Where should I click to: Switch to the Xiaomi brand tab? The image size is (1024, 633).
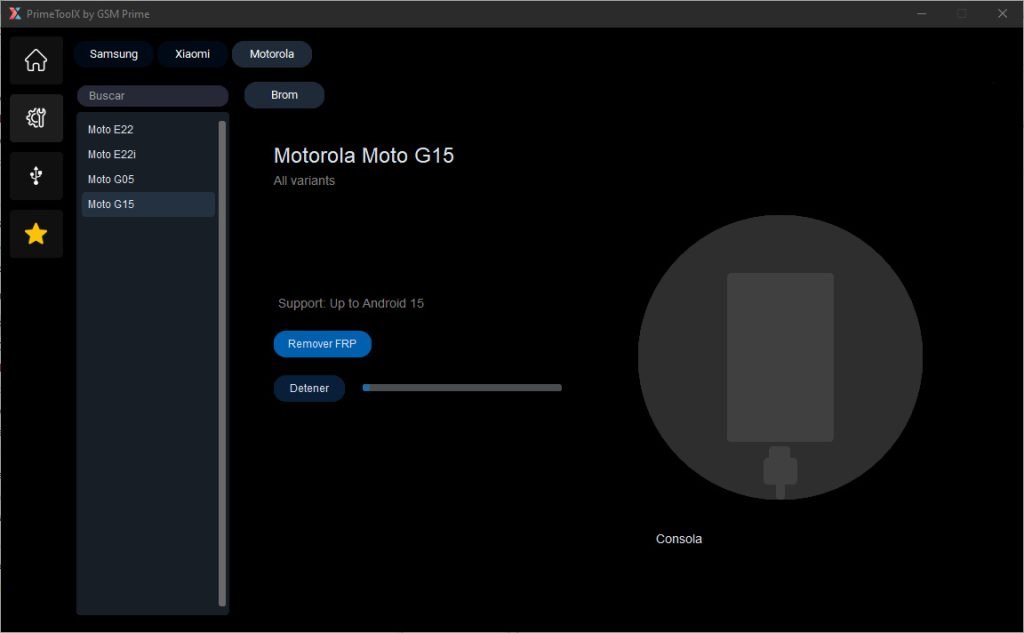click(192, 54)
